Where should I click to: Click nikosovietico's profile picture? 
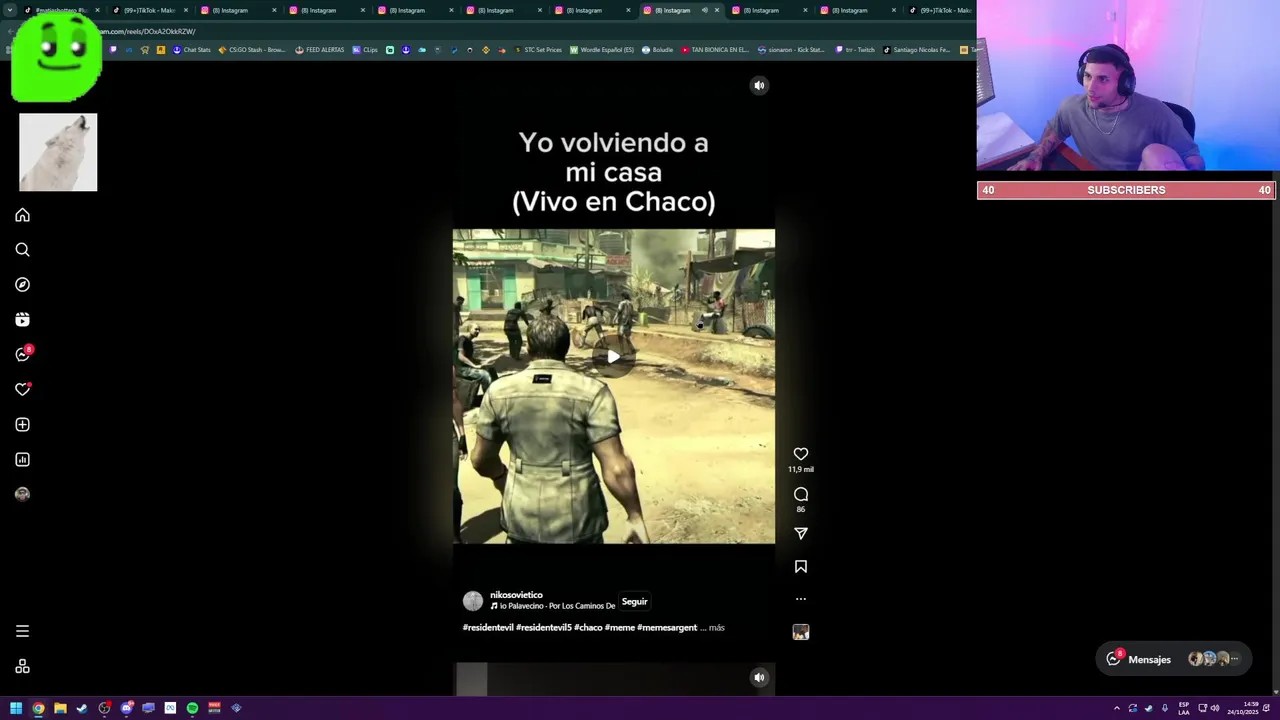(x=473, y=601)
